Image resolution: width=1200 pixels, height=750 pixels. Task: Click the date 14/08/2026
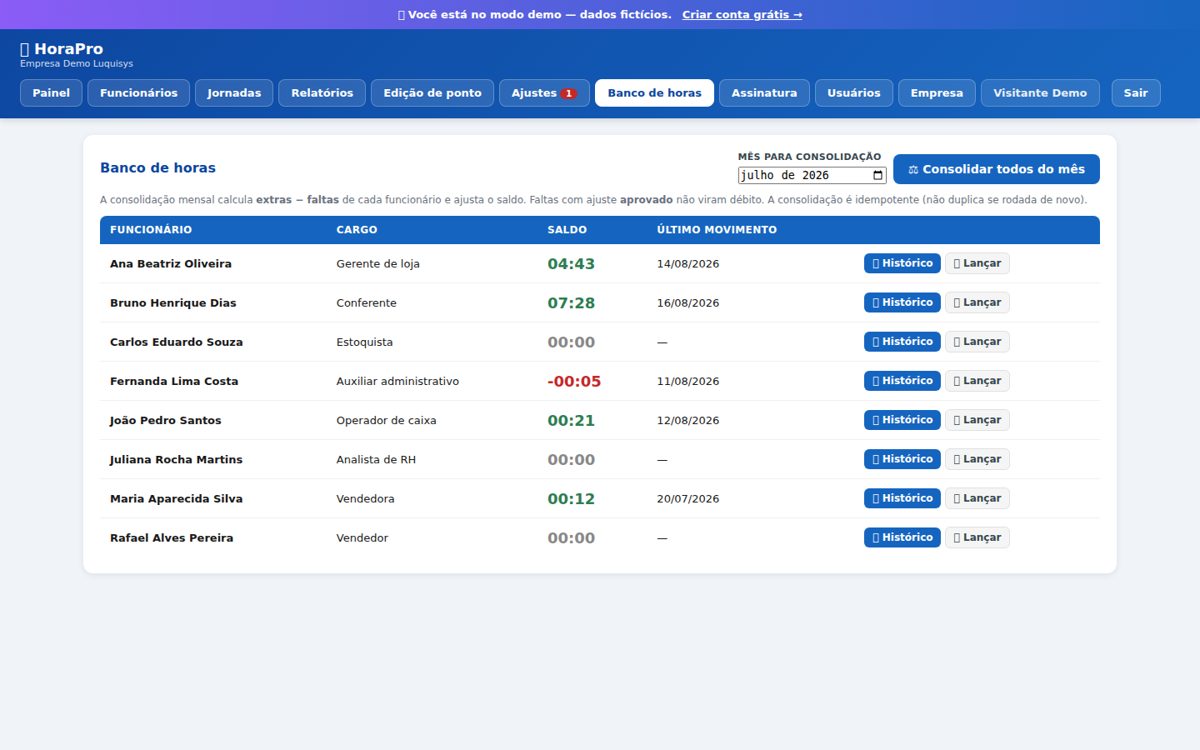click(688, 264)
